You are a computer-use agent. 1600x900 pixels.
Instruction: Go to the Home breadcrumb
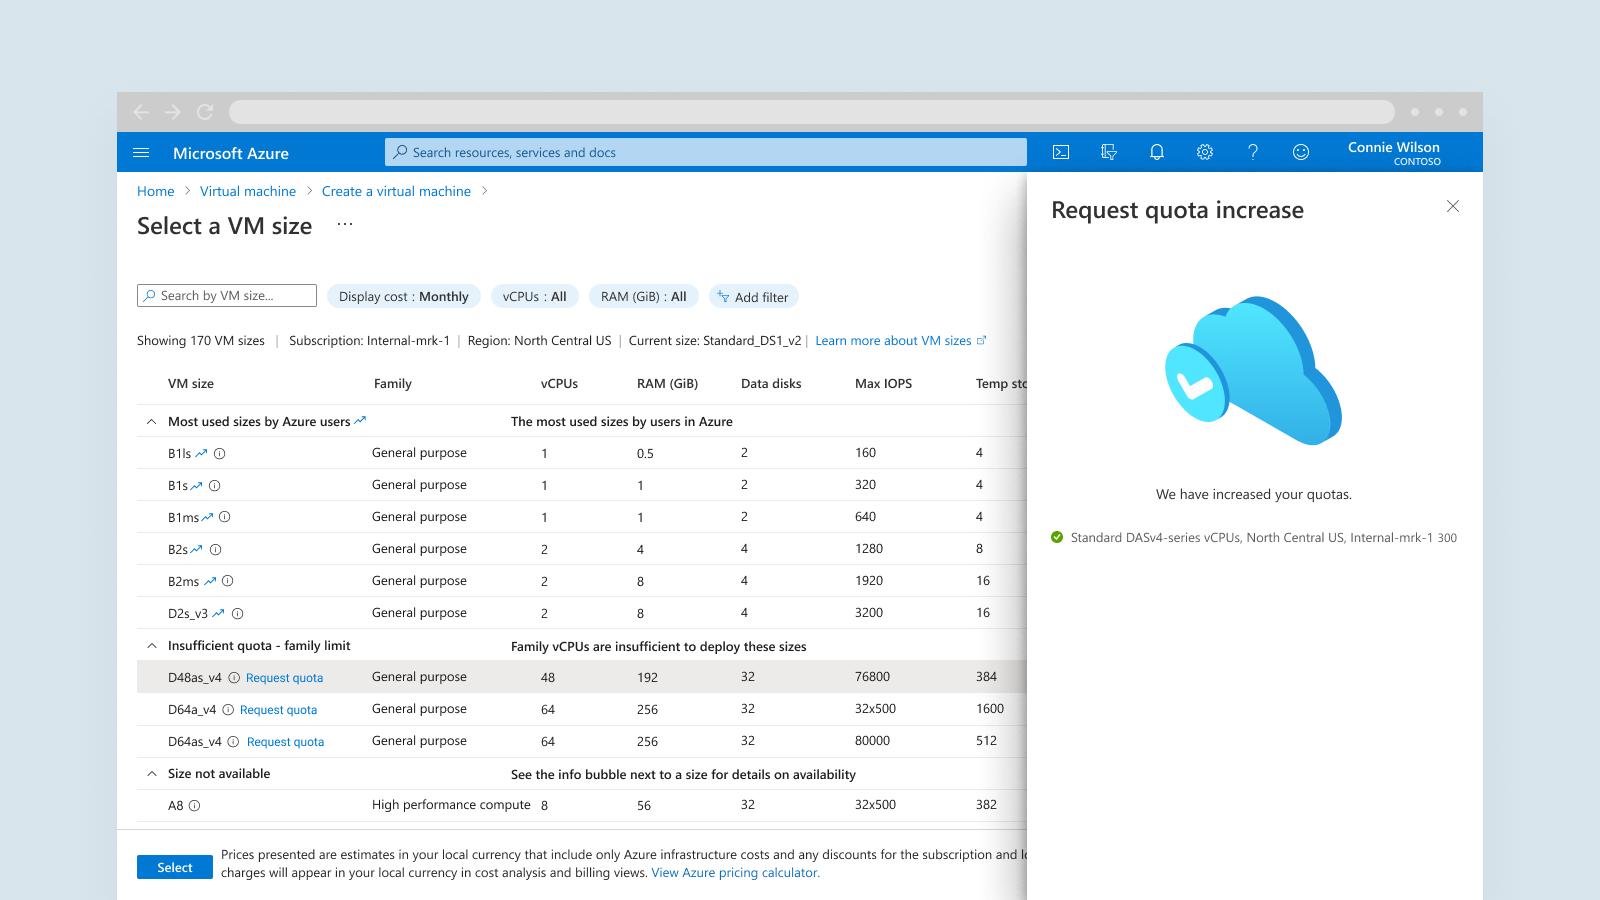[x=155, y=191]
